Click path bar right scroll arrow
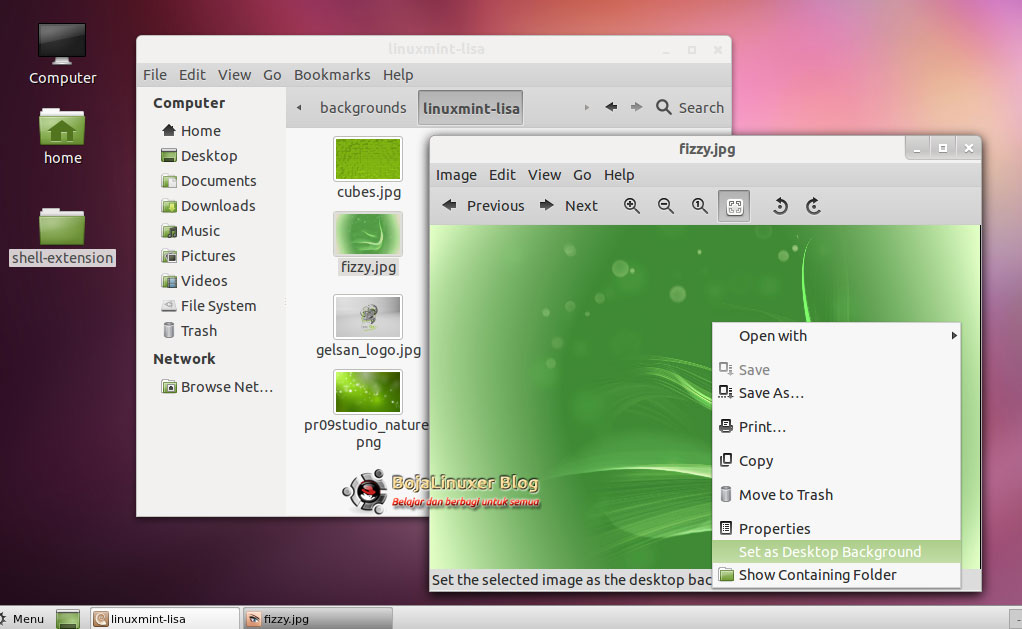The image size is (1022, 629). tap(587, 108)
